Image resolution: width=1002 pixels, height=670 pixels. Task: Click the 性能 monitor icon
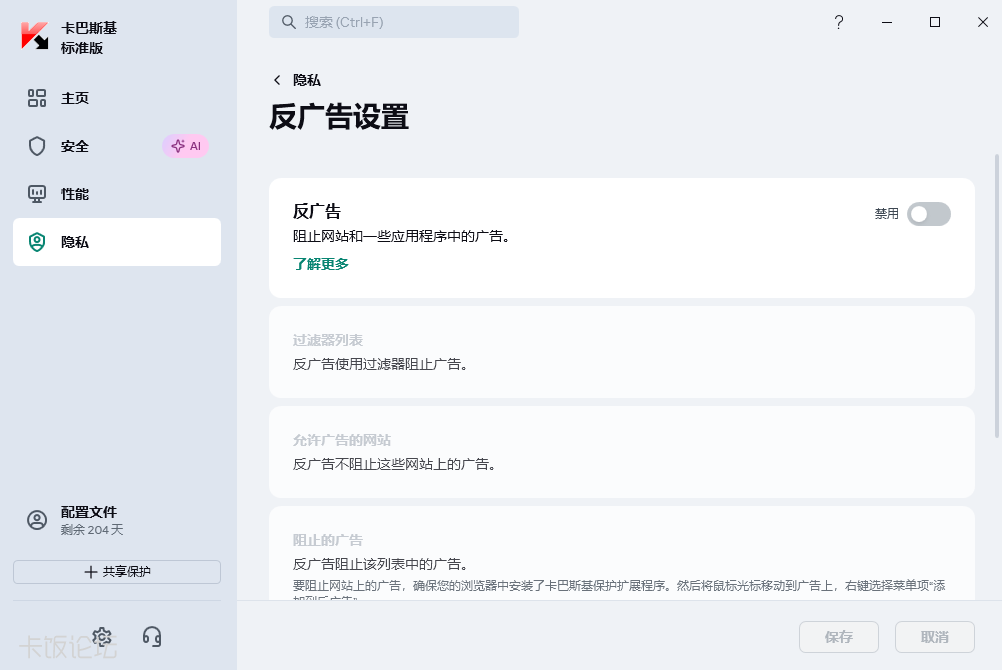[37, 194]
